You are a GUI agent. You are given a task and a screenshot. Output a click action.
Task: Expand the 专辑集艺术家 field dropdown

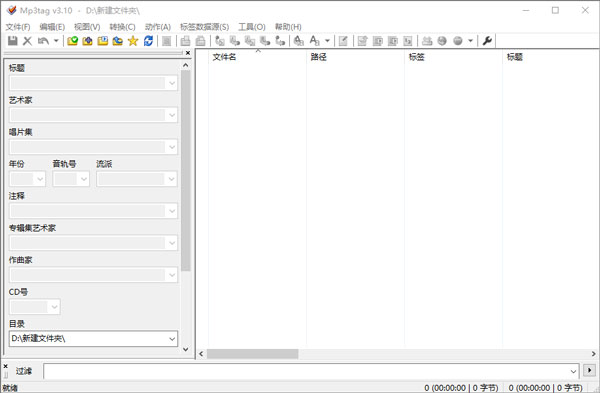(x=172, y=243)
